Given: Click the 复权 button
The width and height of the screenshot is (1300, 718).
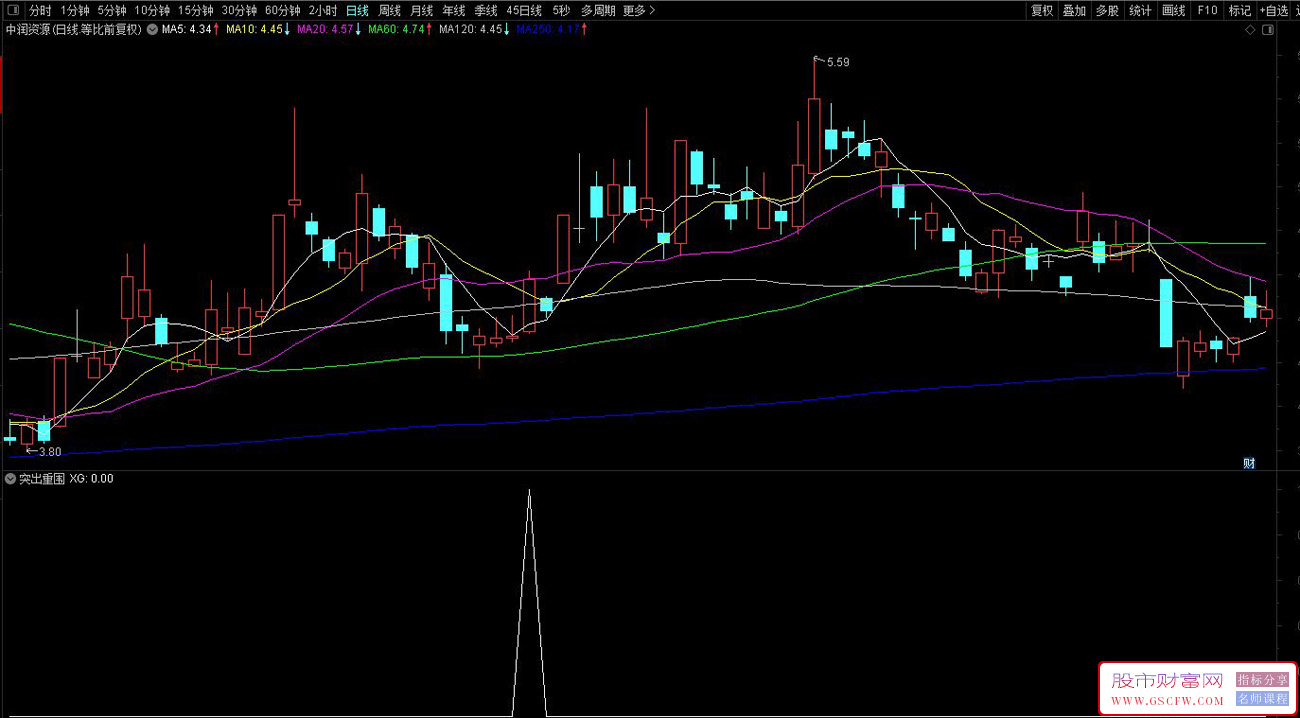Looking at the screenshot, I should [1043, 10].
